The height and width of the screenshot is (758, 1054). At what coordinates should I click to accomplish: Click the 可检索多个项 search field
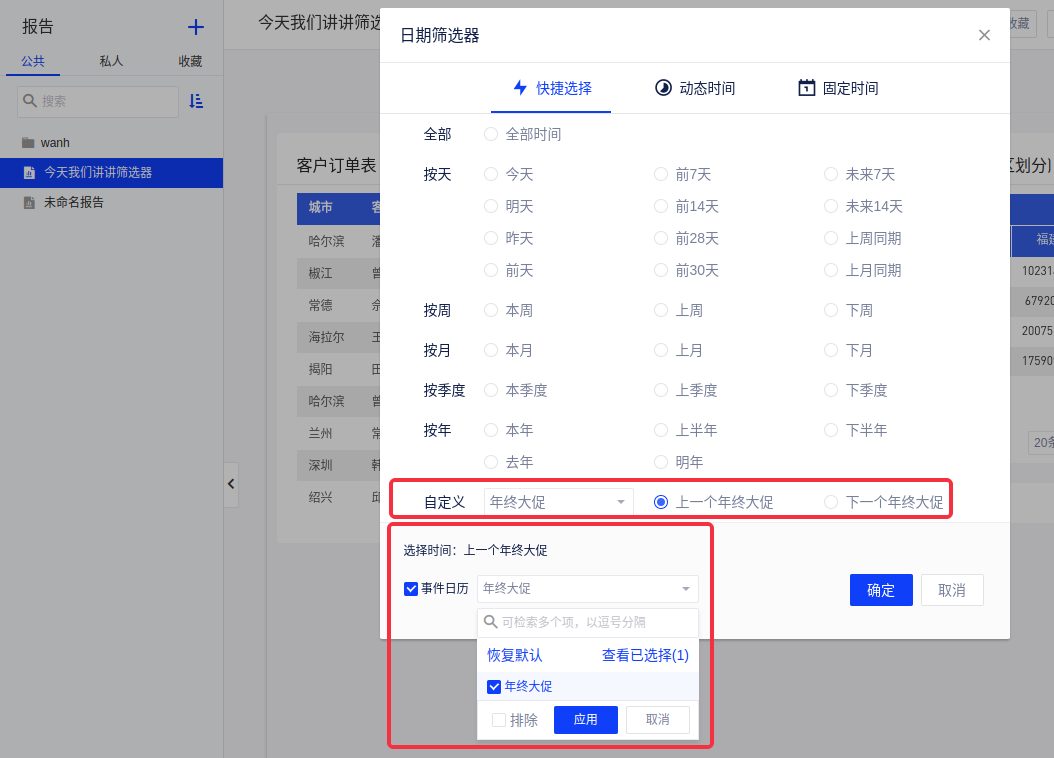coord(595,622)
